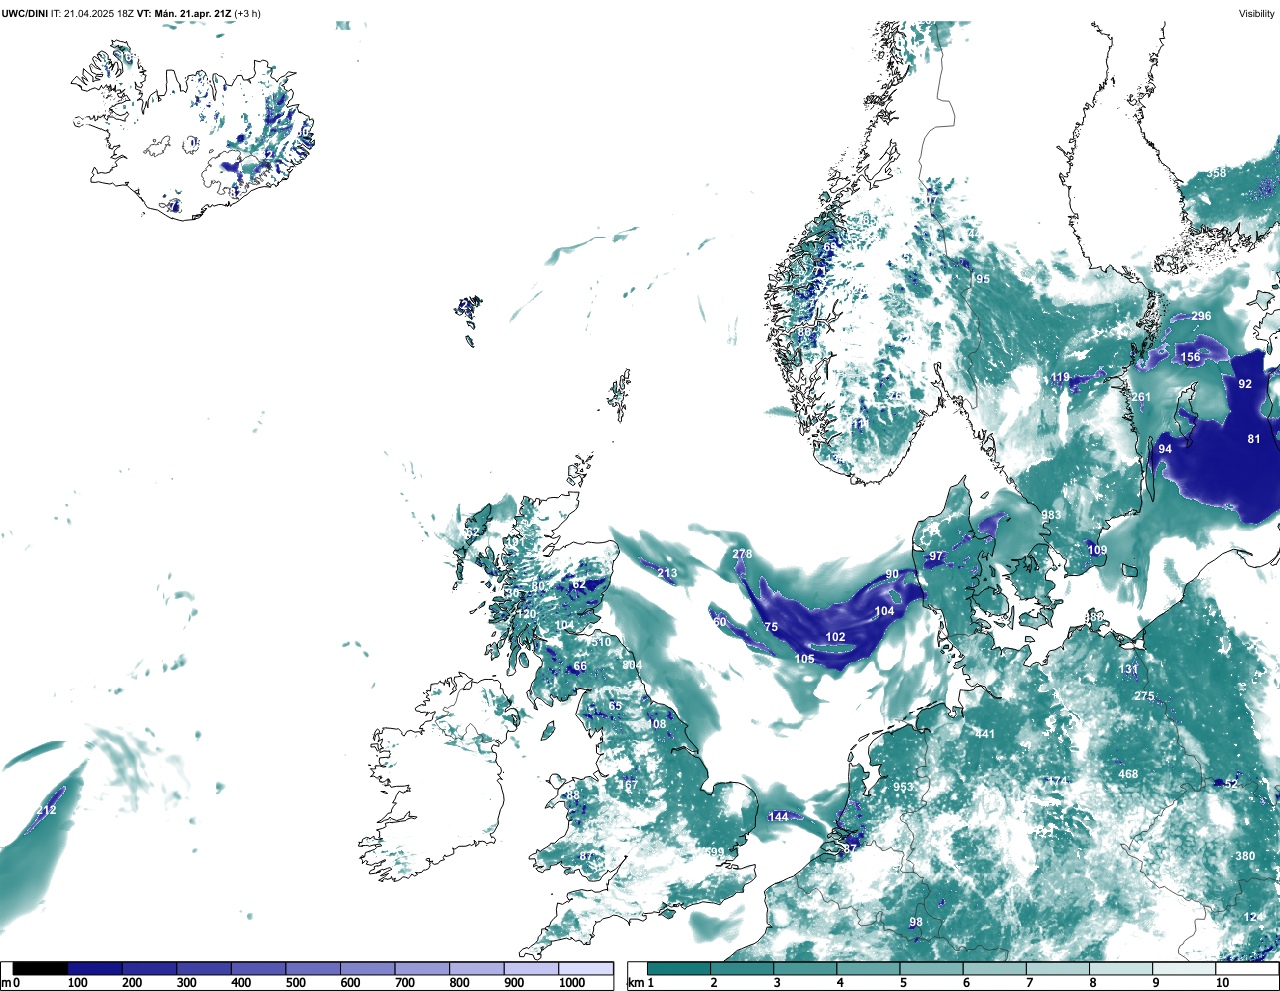
Task: Click the black 0–100 m legend swatch
Action: click(x=41, y=968)
